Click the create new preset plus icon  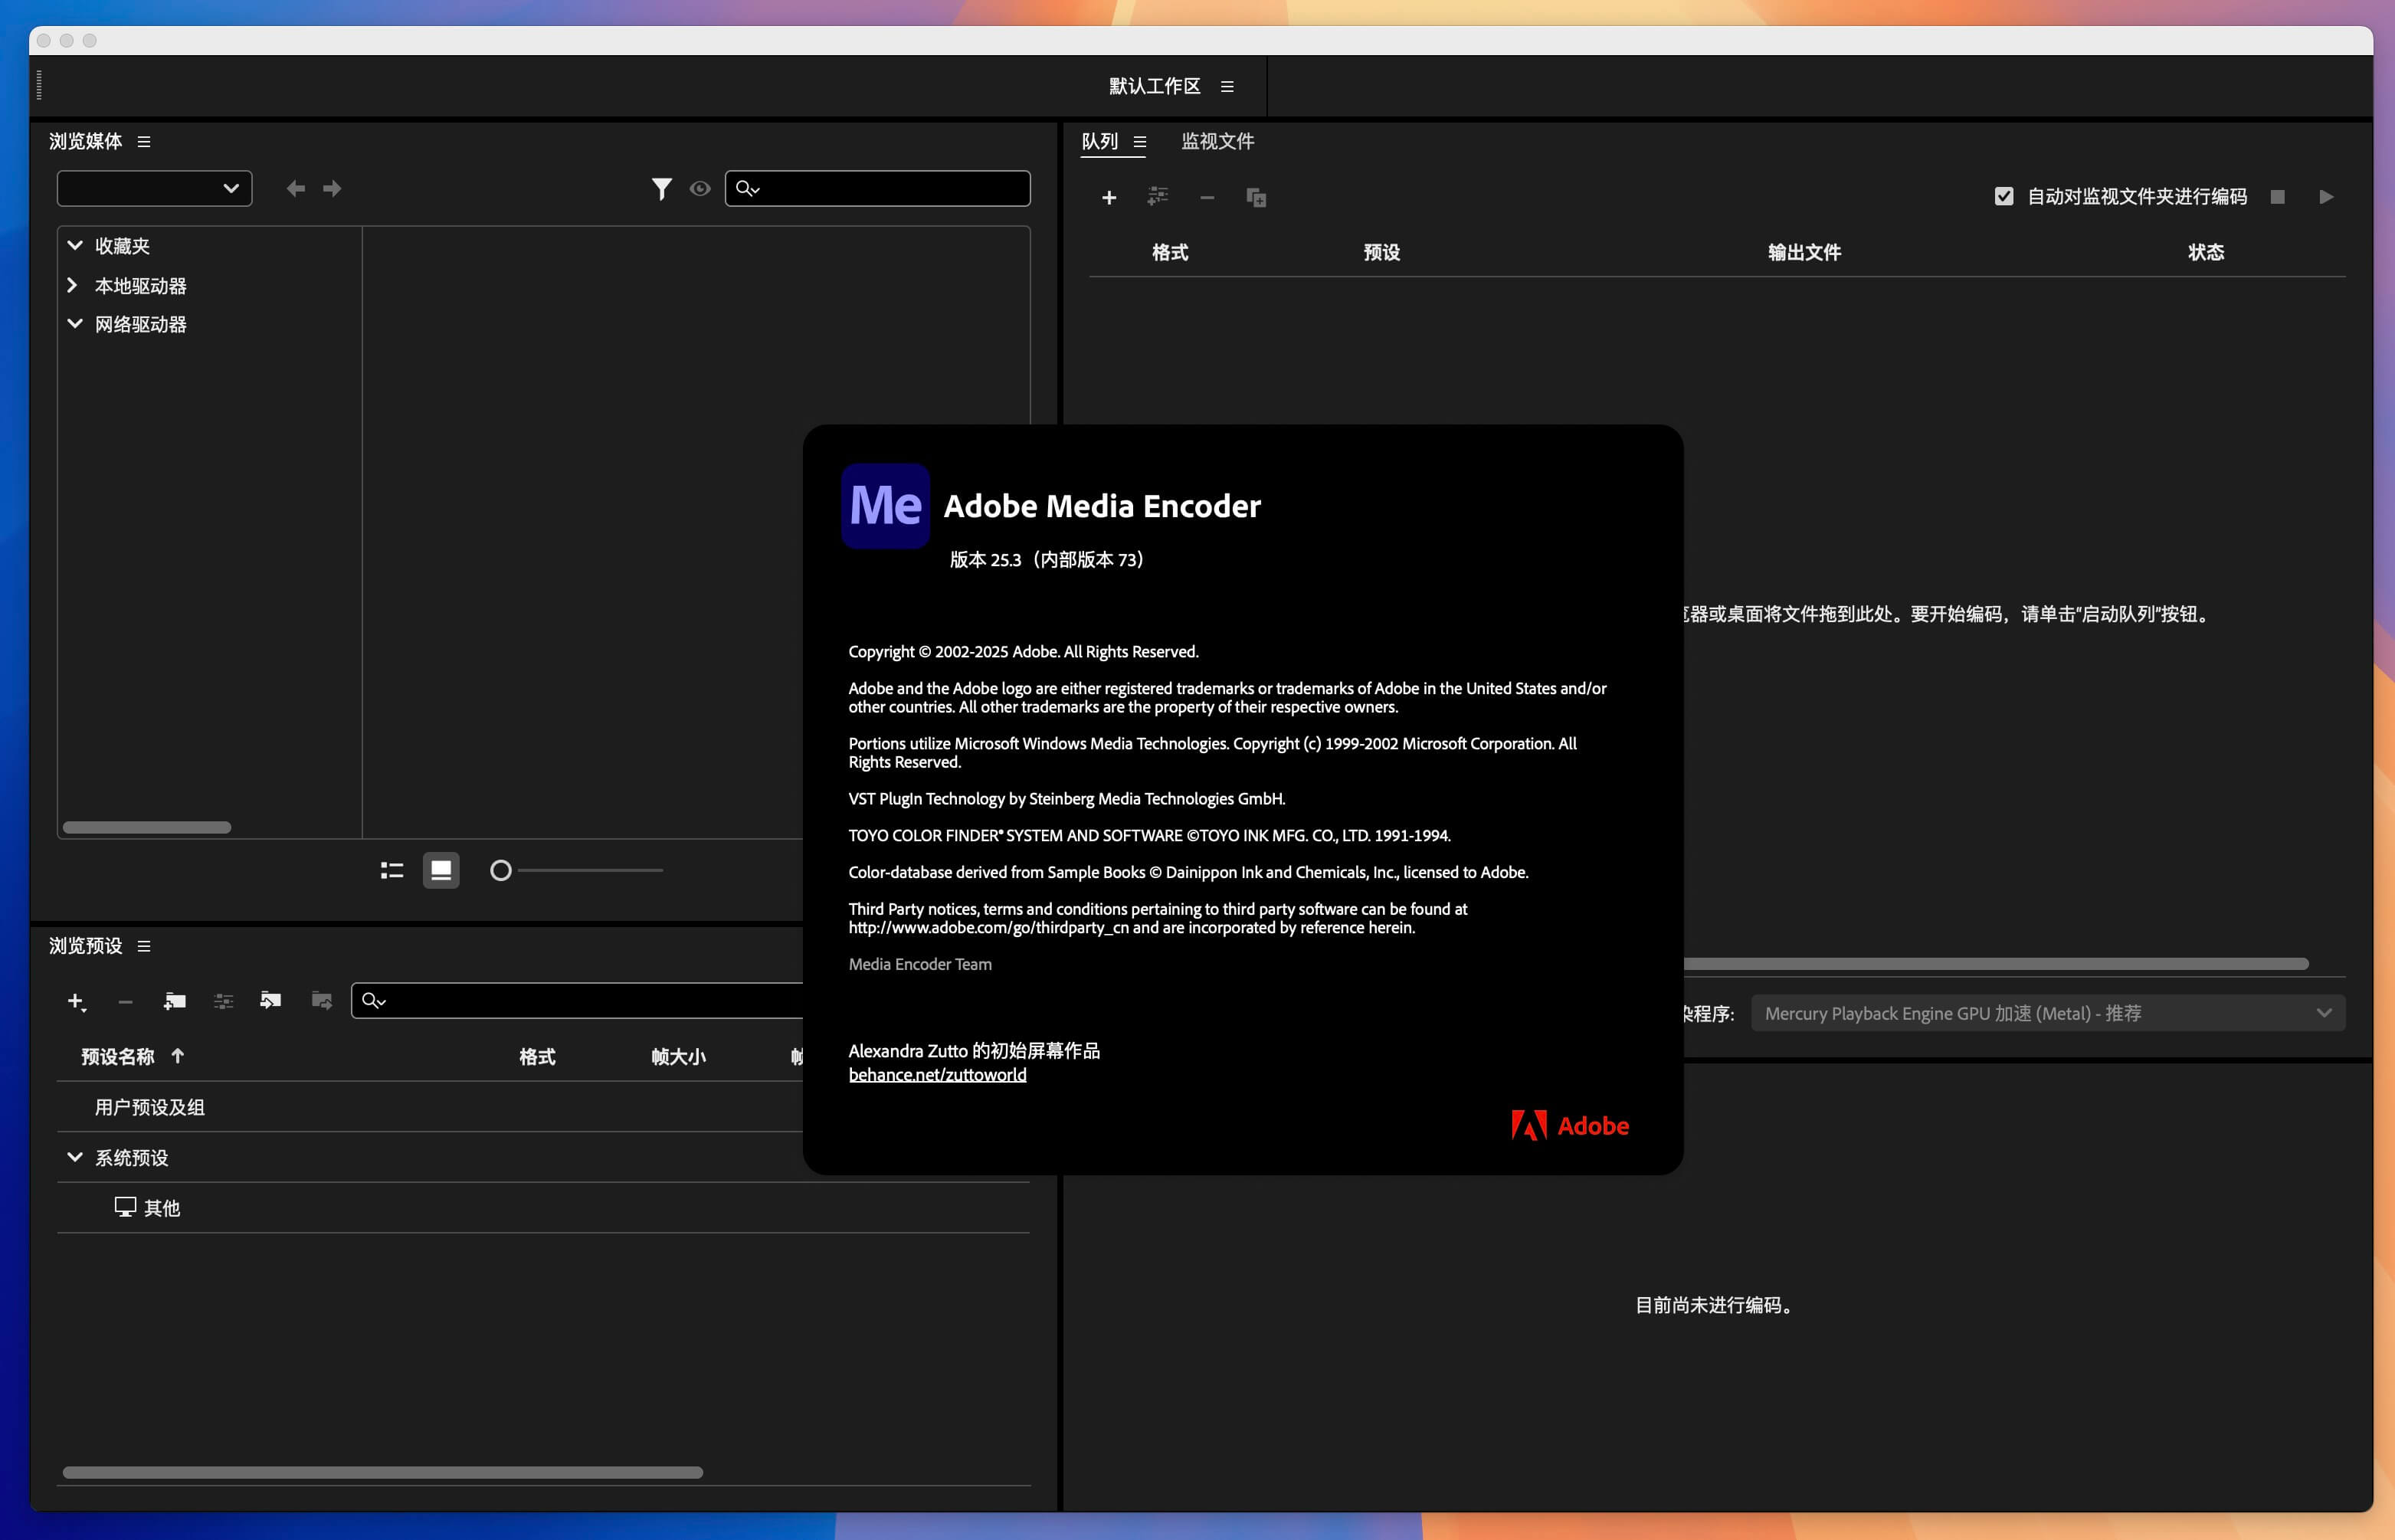click(76, 1001)
